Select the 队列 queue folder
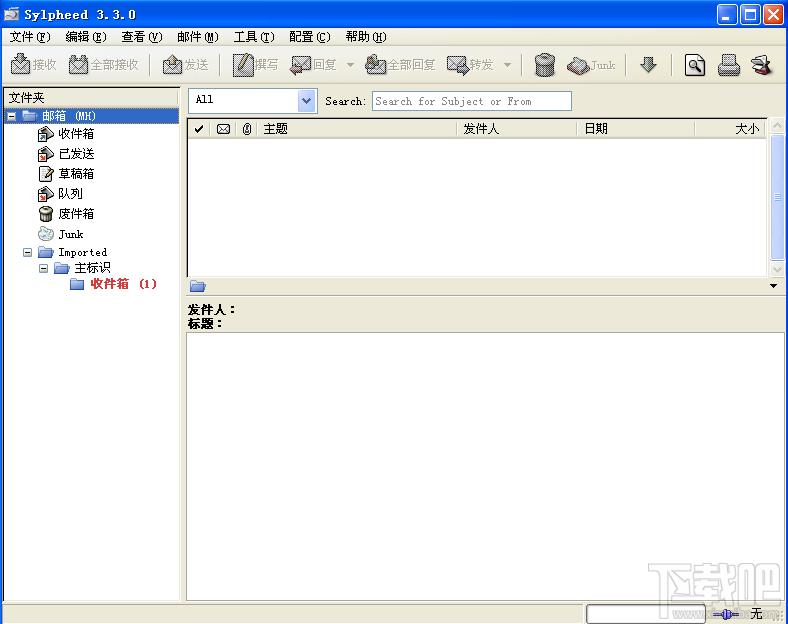788x624 pixels. (x=70, y=193)
